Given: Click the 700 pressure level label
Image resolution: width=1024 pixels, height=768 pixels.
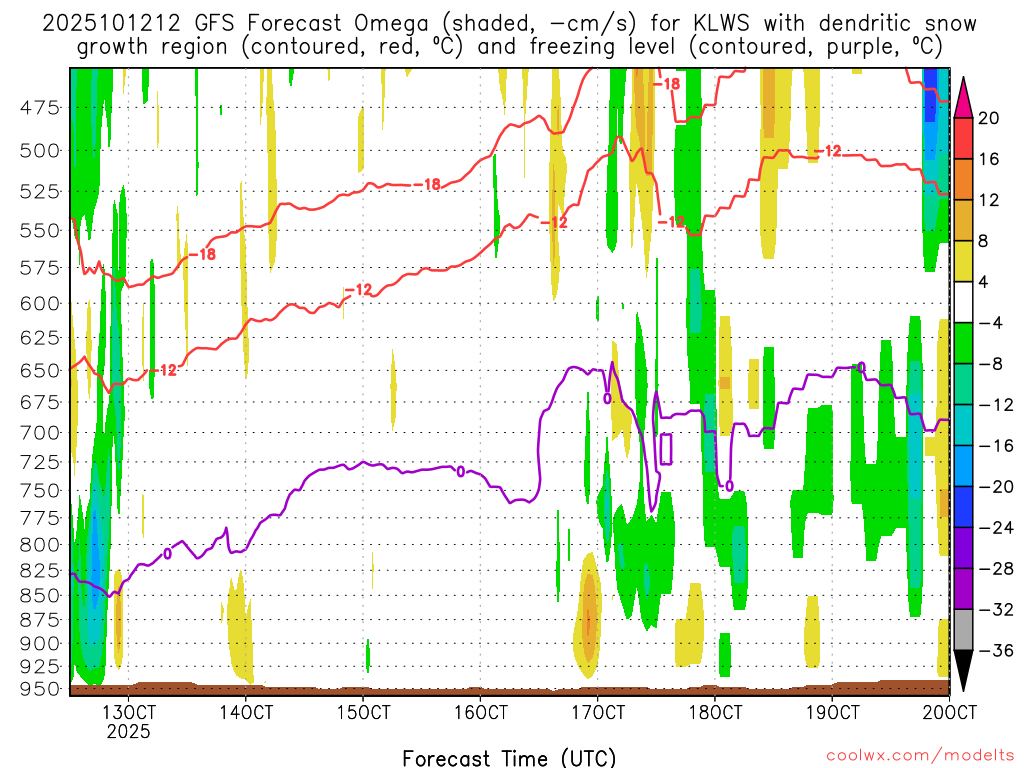Looking at the screenshot, I should click(40, 432).
